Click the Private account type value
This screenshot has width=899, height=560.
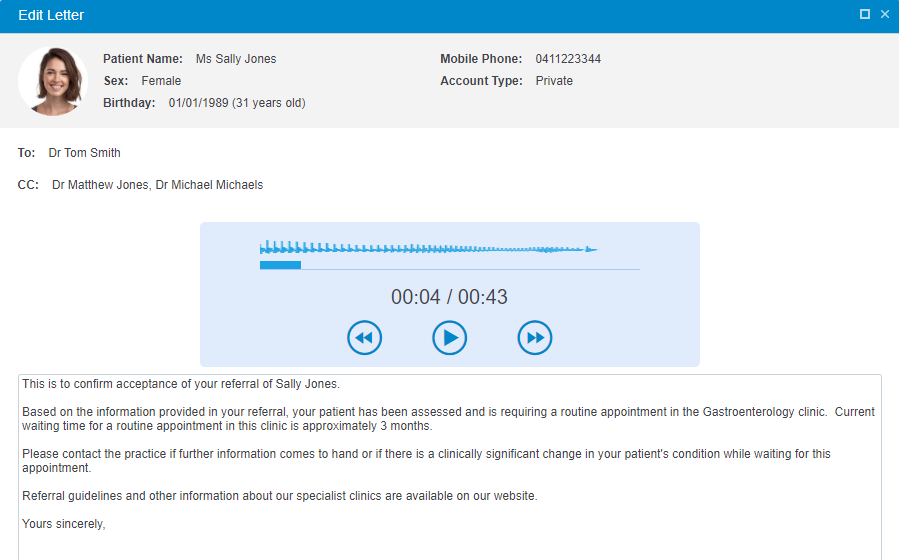(554, 81)
